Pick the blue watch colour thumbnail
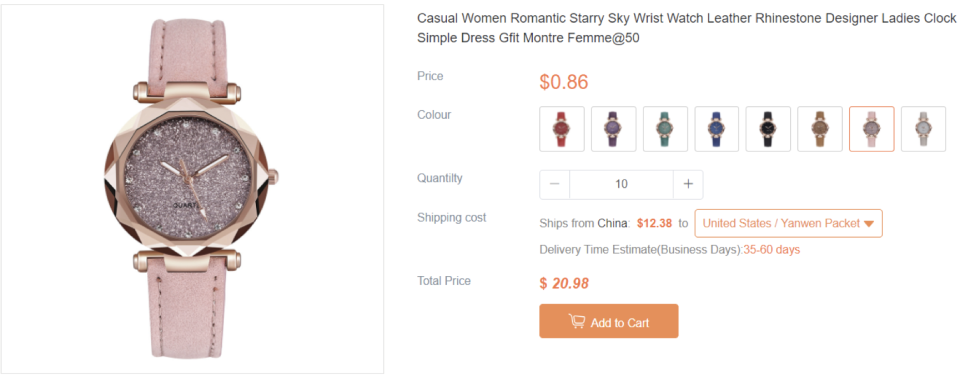960x376 pixels. (717, 129)
